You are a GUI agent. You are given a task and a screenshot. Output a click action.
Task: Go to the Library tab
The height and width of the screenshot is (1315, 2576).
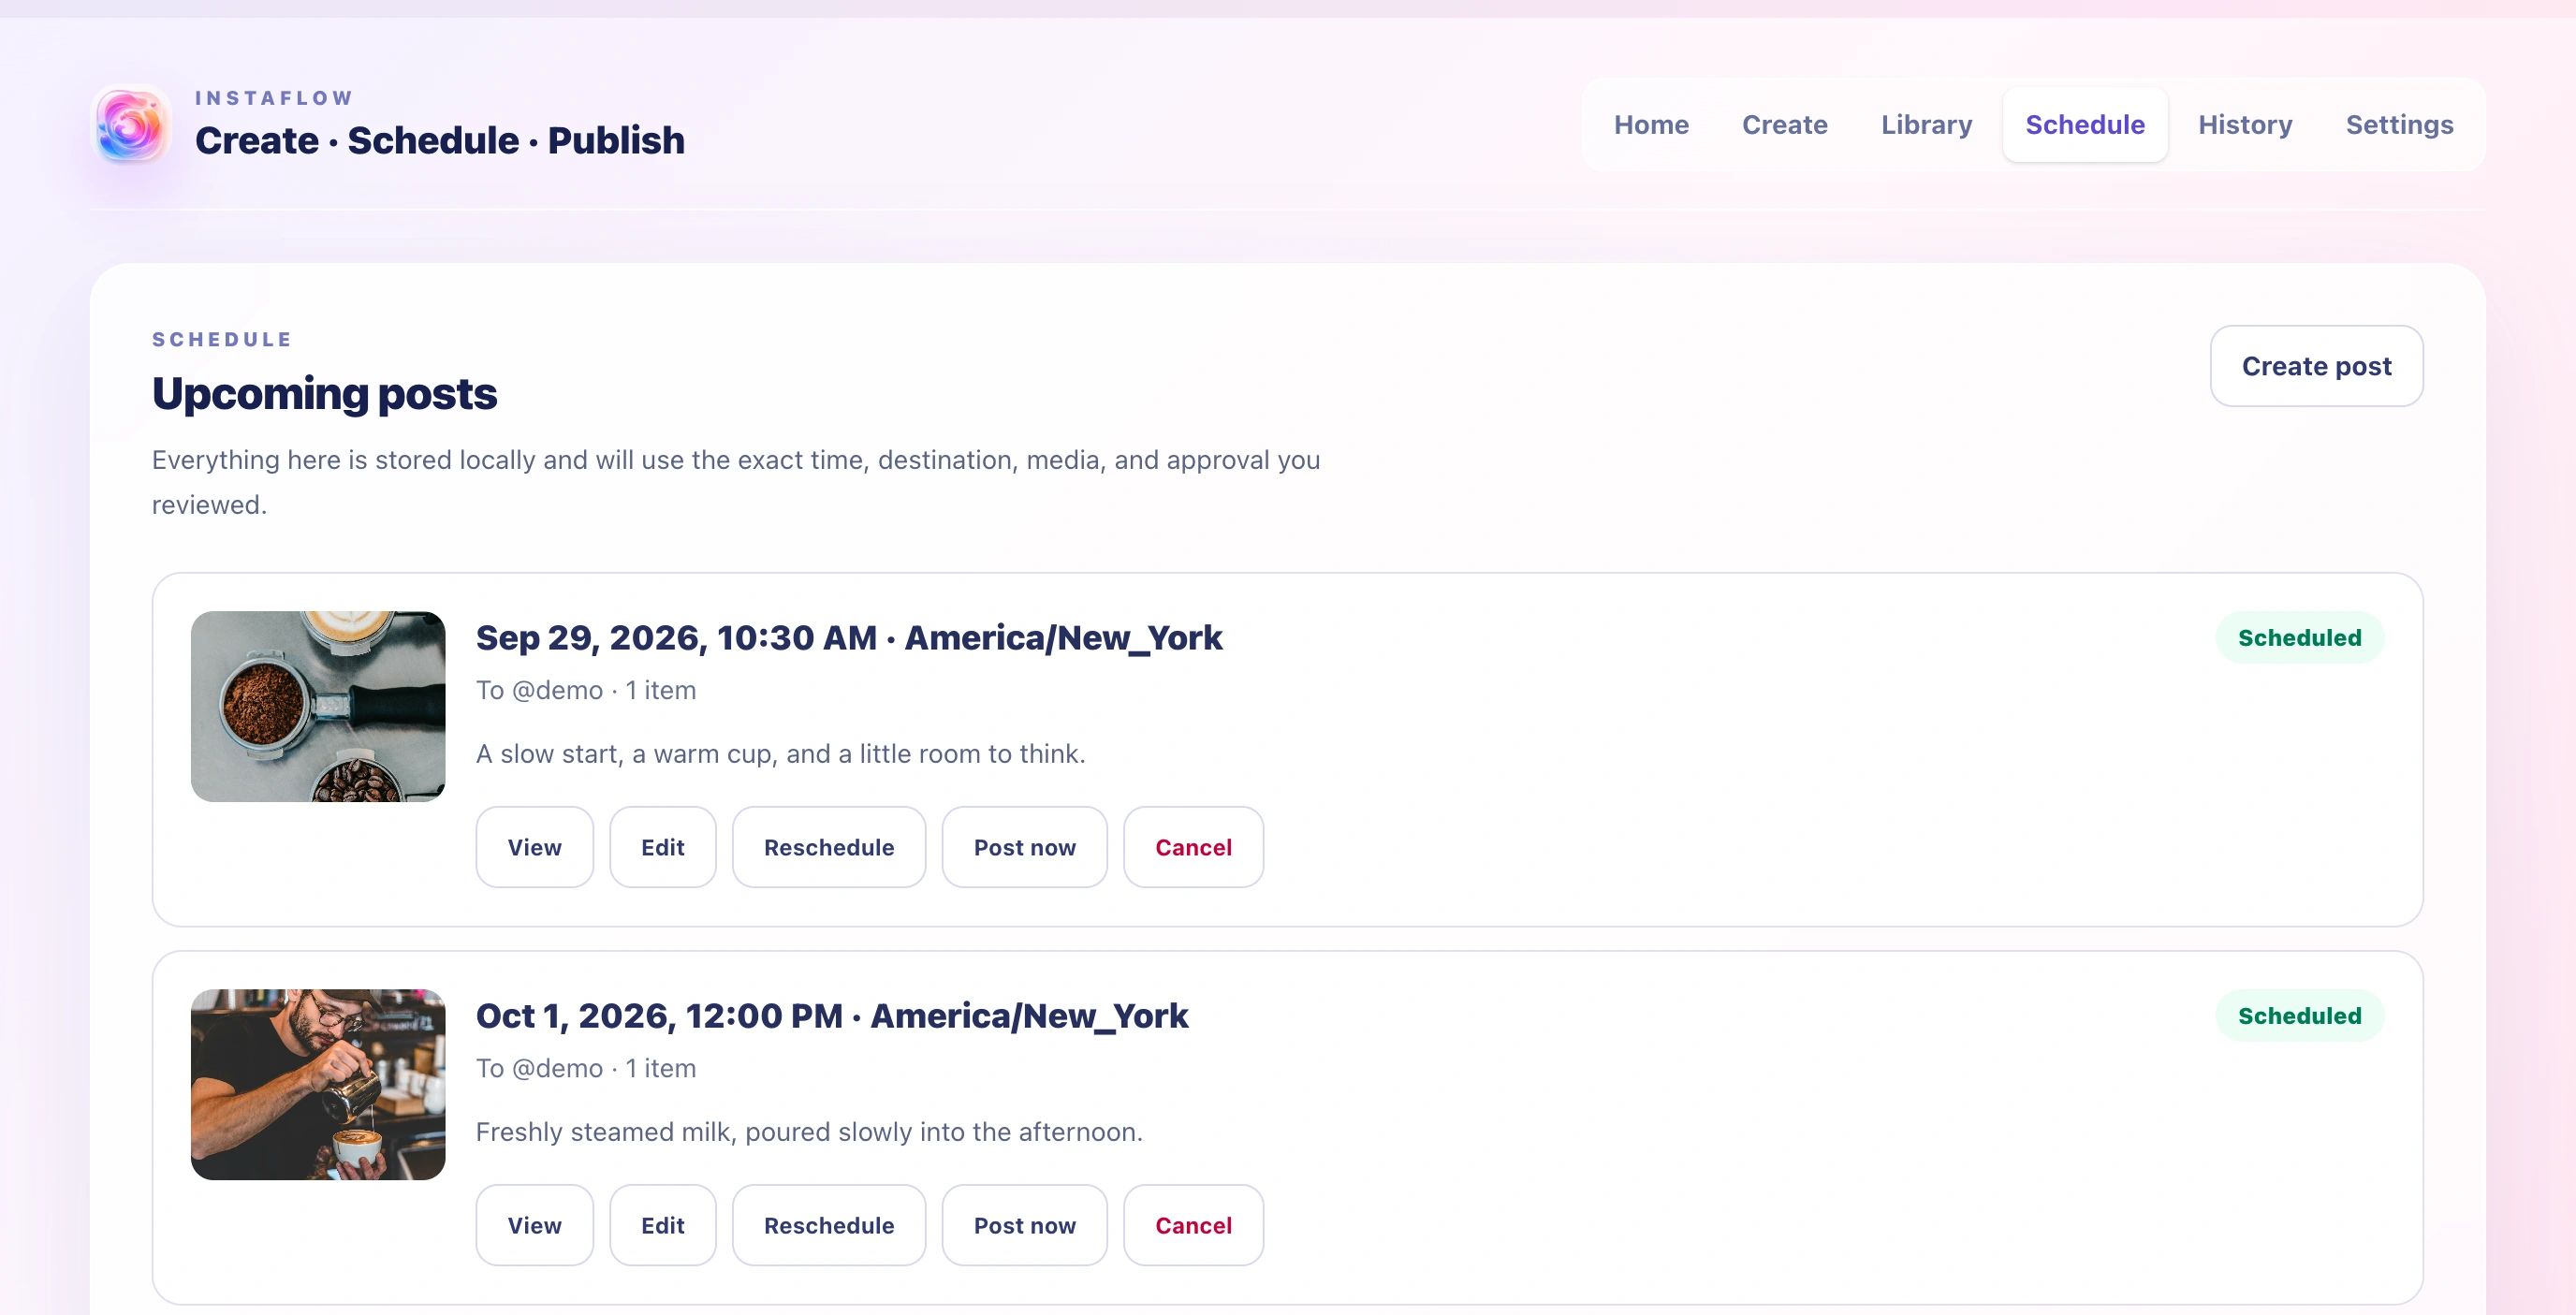[1926, 125]
